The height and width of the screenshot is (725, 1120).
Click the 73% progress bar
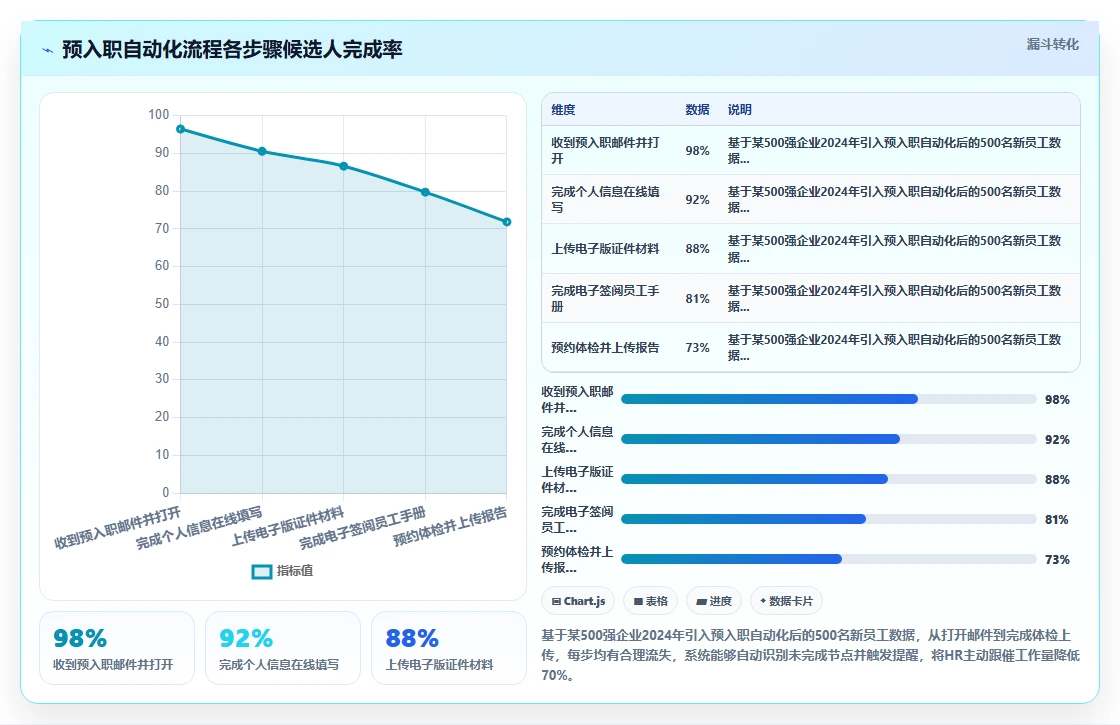(829, 559)
